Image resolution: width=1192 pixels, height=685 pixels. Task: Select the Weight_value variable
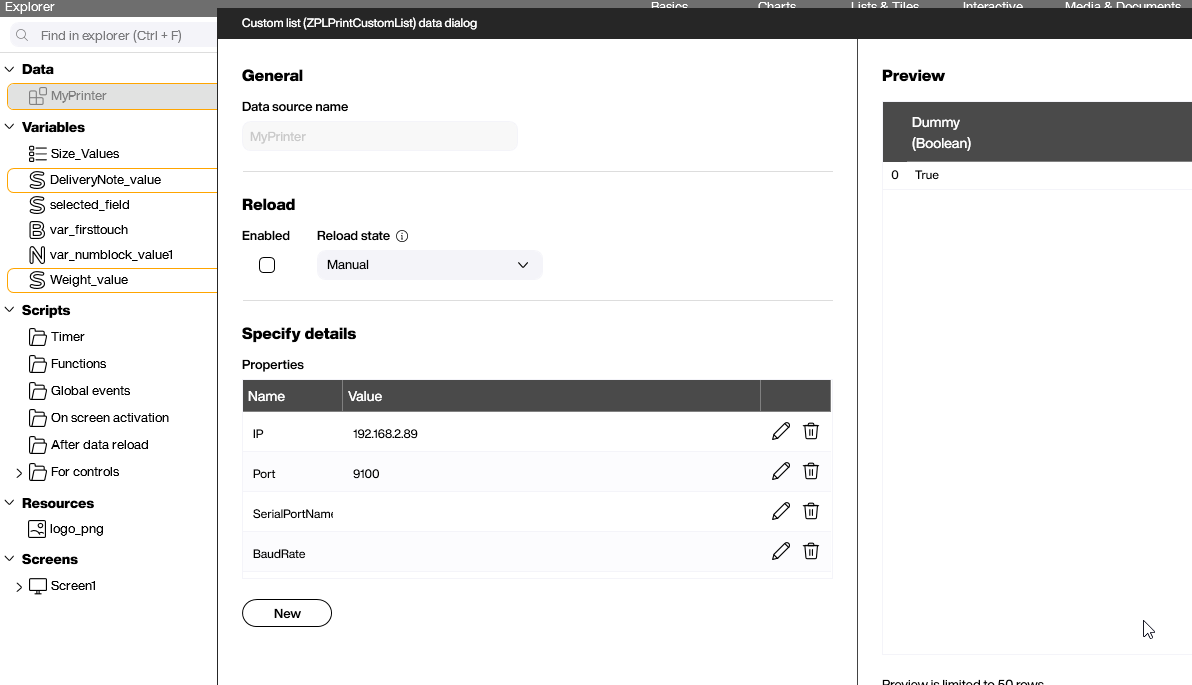click(x=89, y=280)
